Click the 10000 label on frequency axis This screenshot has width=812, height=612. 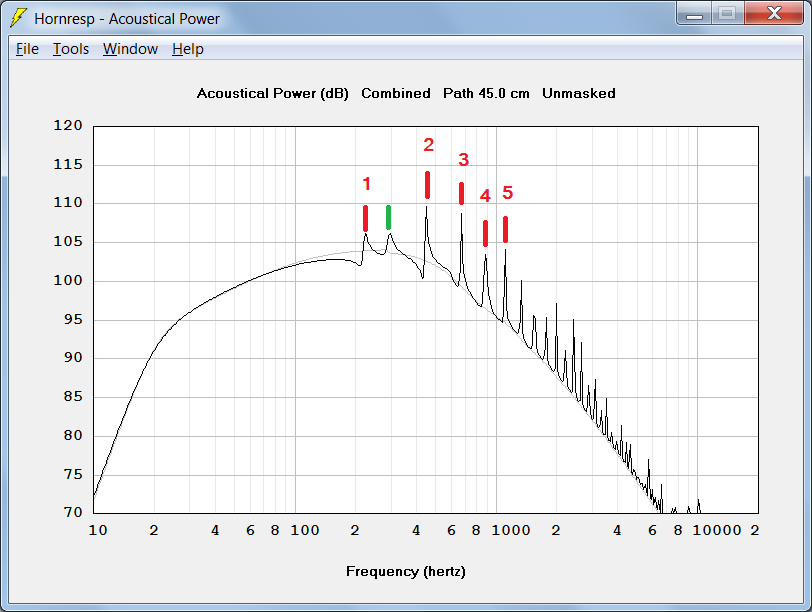[x=717, y=530]
